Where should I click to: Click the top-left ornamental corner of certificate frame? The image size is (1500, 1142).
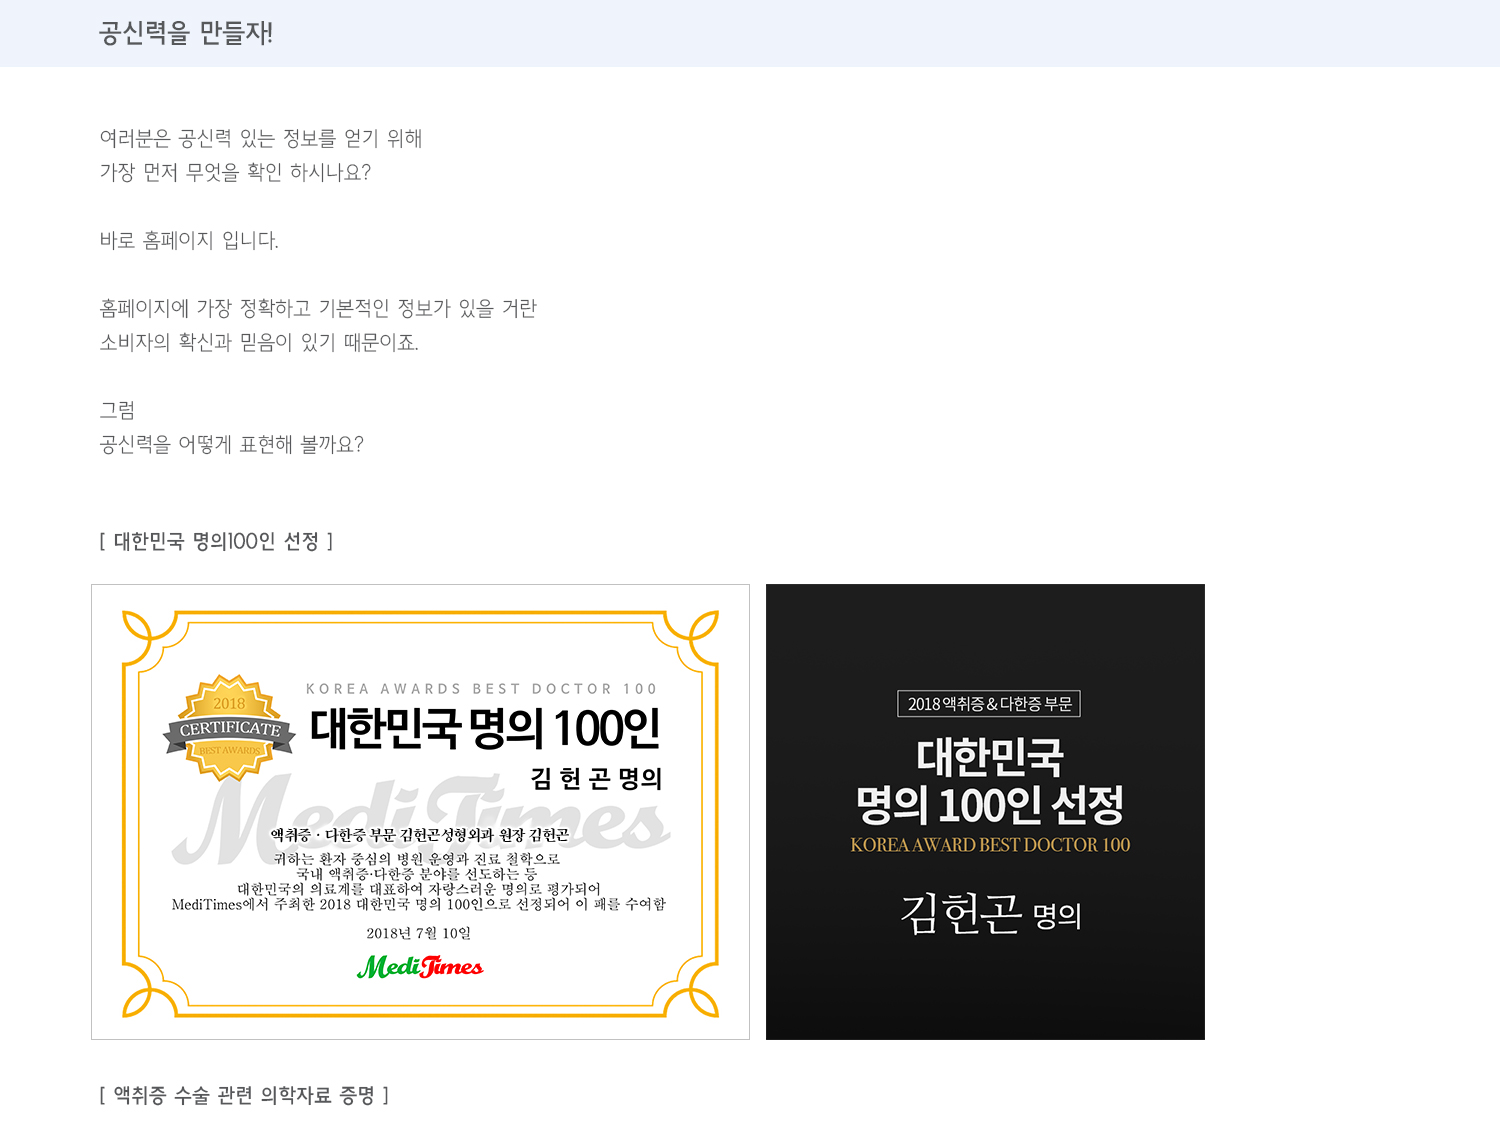(x=151, y=639)
